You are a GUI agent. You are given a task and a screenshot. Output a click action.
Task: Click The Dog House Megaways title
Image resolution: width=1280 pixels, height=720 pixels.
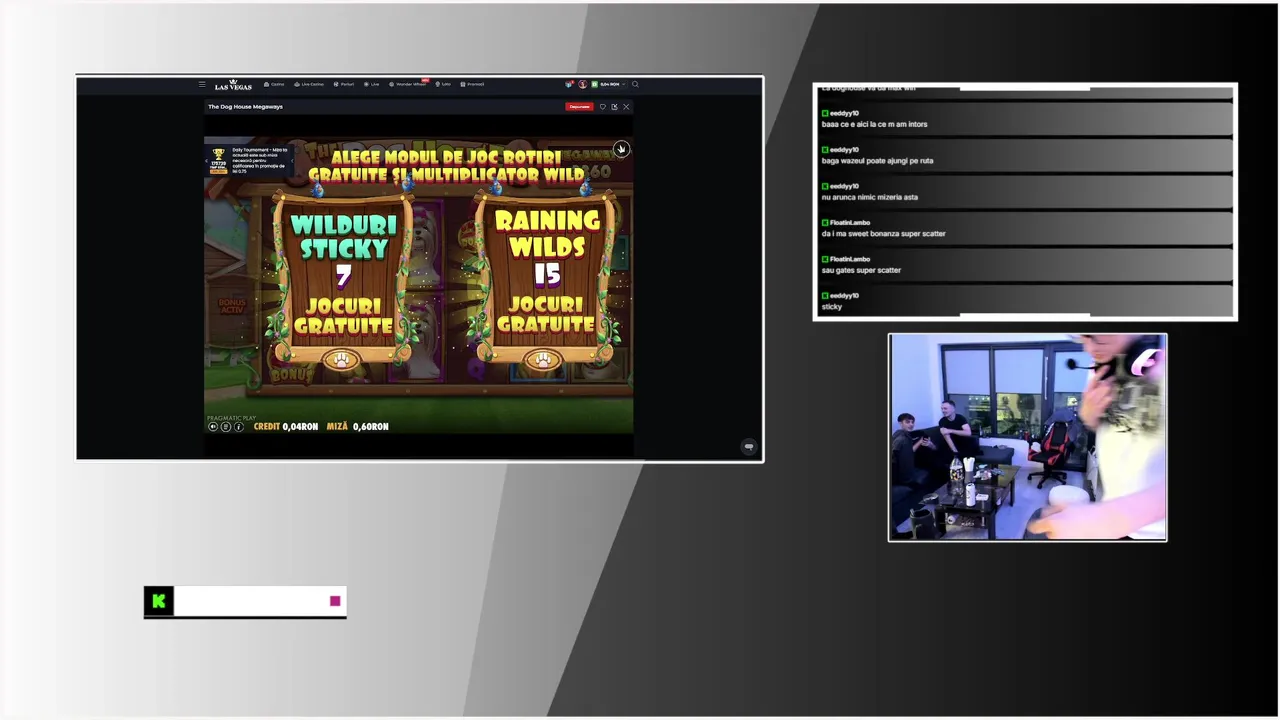pyautogui.click(x=245, y=107)
